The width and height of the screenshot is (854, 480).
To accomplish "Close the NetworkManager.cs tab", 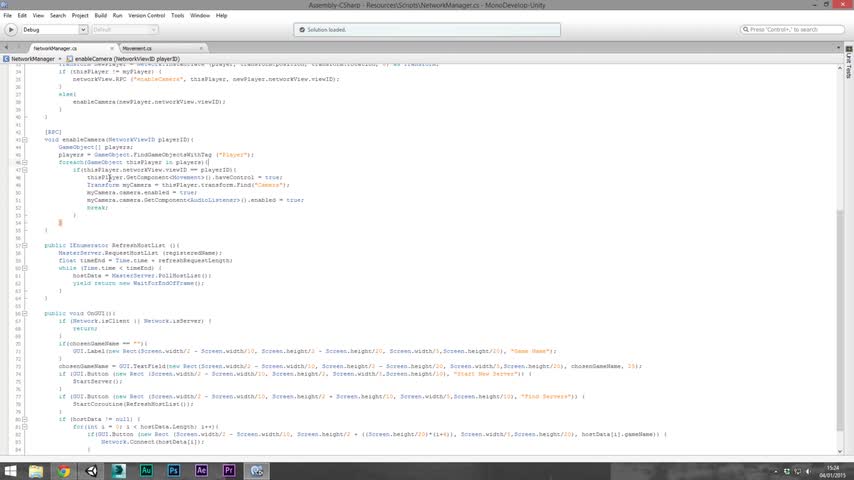I will tap(112, 48).
